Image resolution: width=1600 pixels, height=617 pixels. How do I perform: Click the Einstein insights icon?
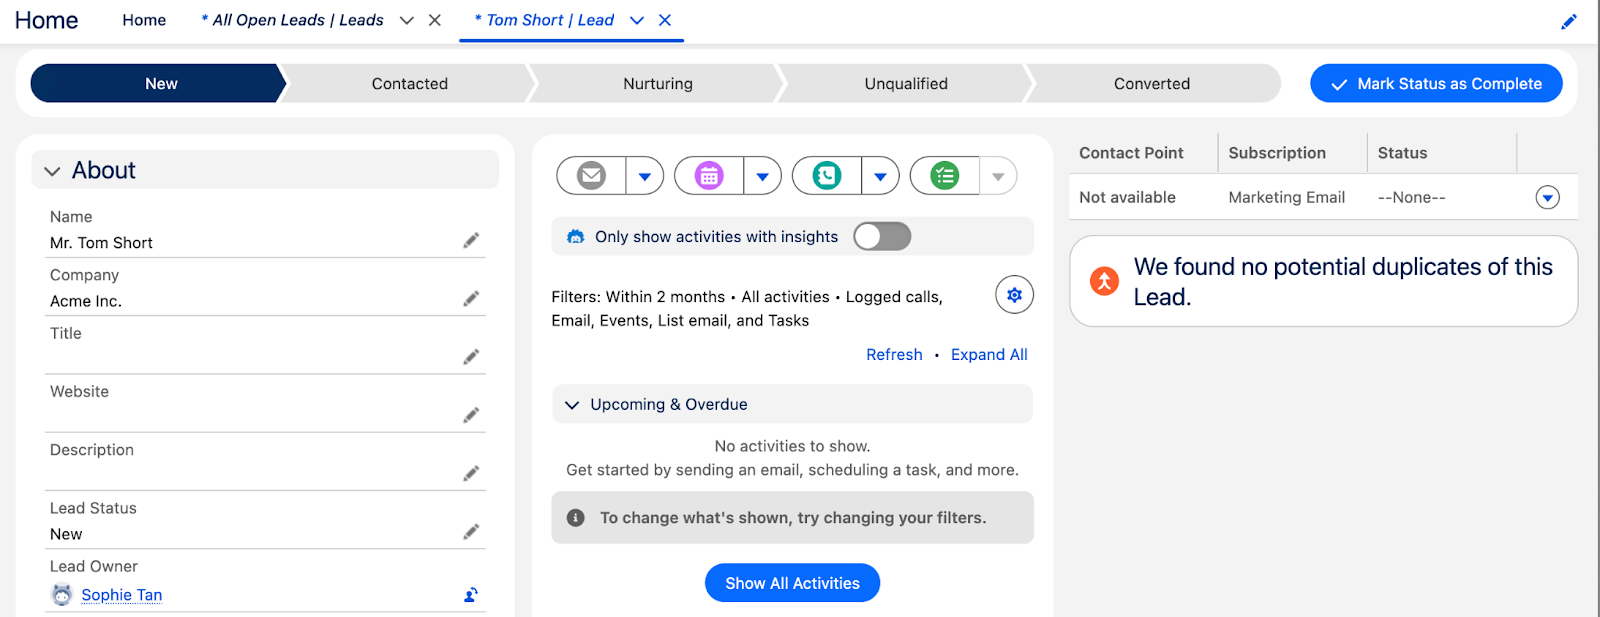click(x=575, y=237)
